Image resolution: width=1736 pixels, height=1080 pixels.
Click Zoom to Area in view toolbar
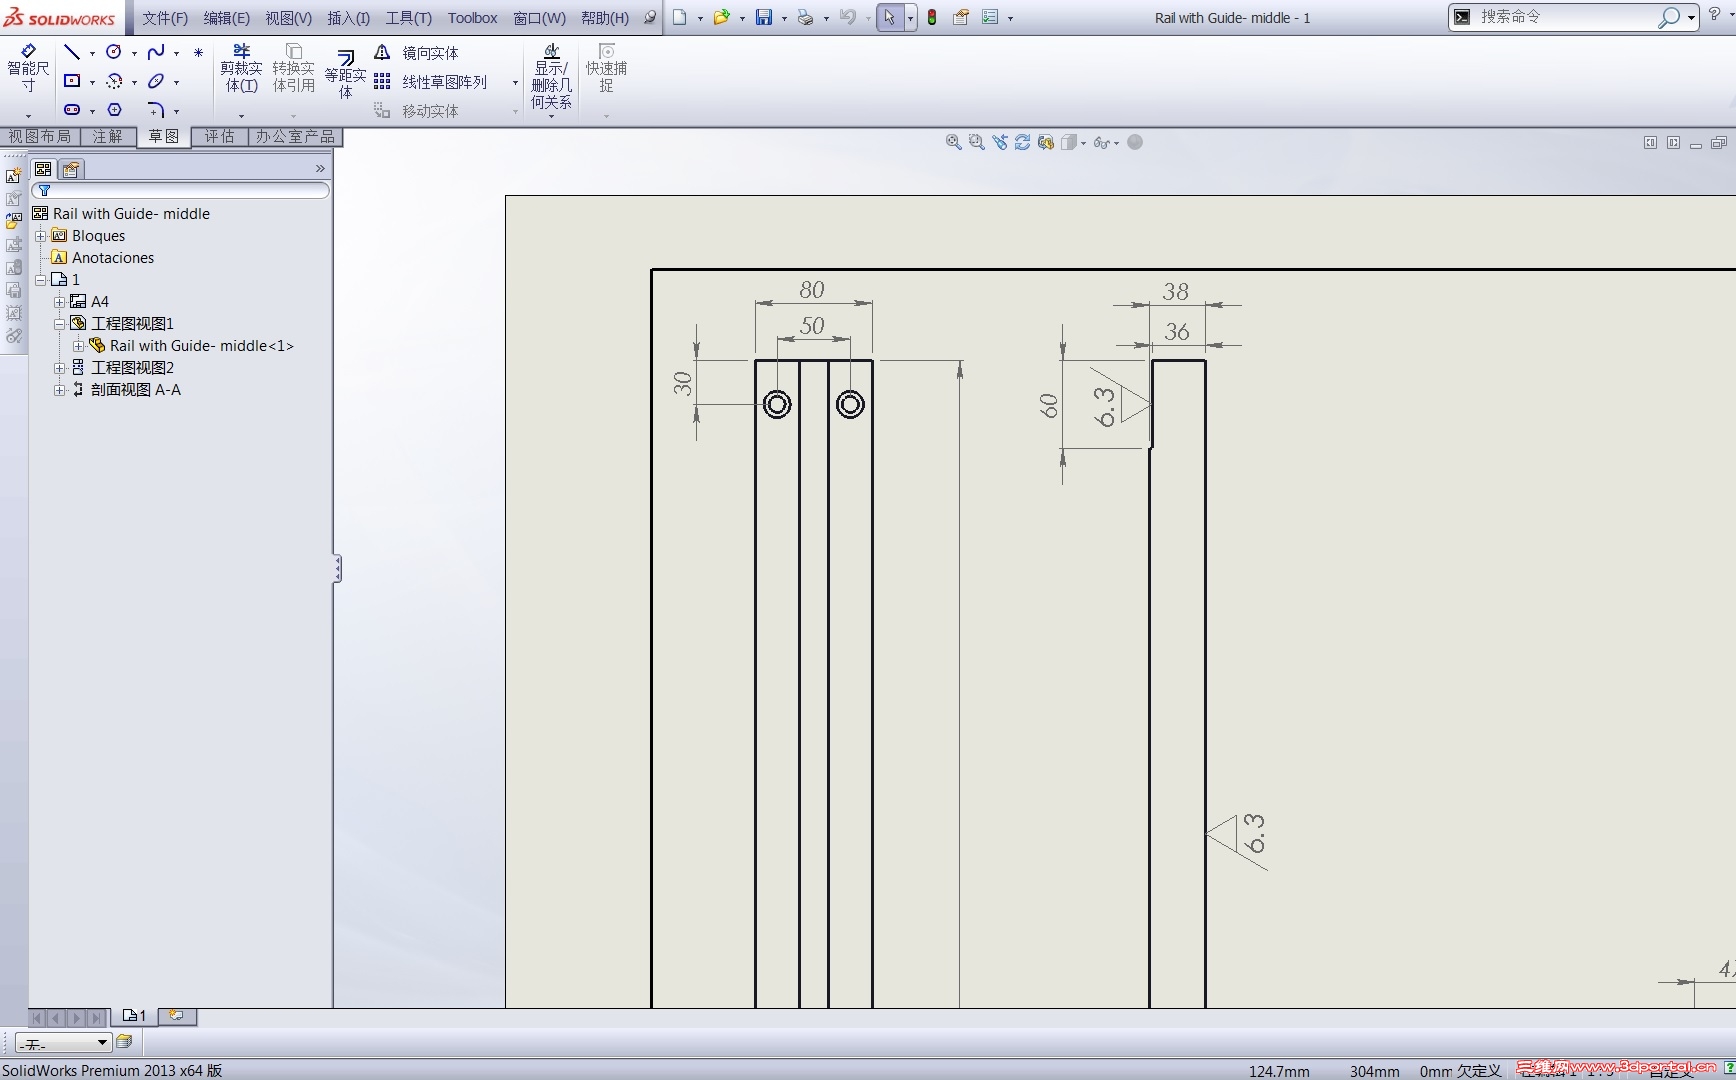click(976, 142)
